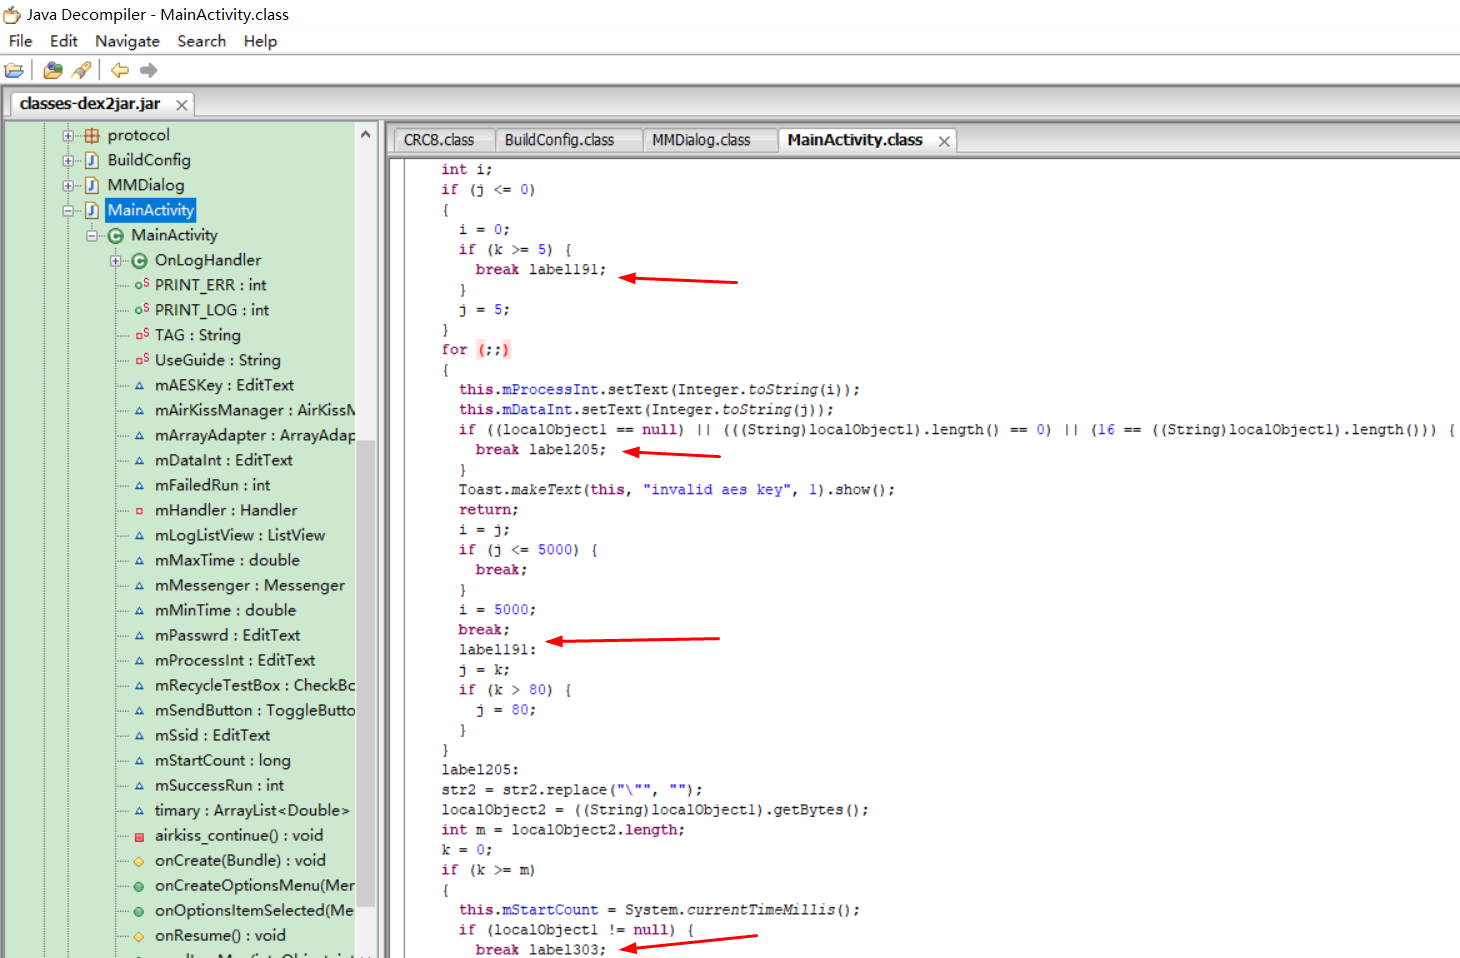Click the mDataInt field icon
1460x958 pixels.
coord(139,460)
